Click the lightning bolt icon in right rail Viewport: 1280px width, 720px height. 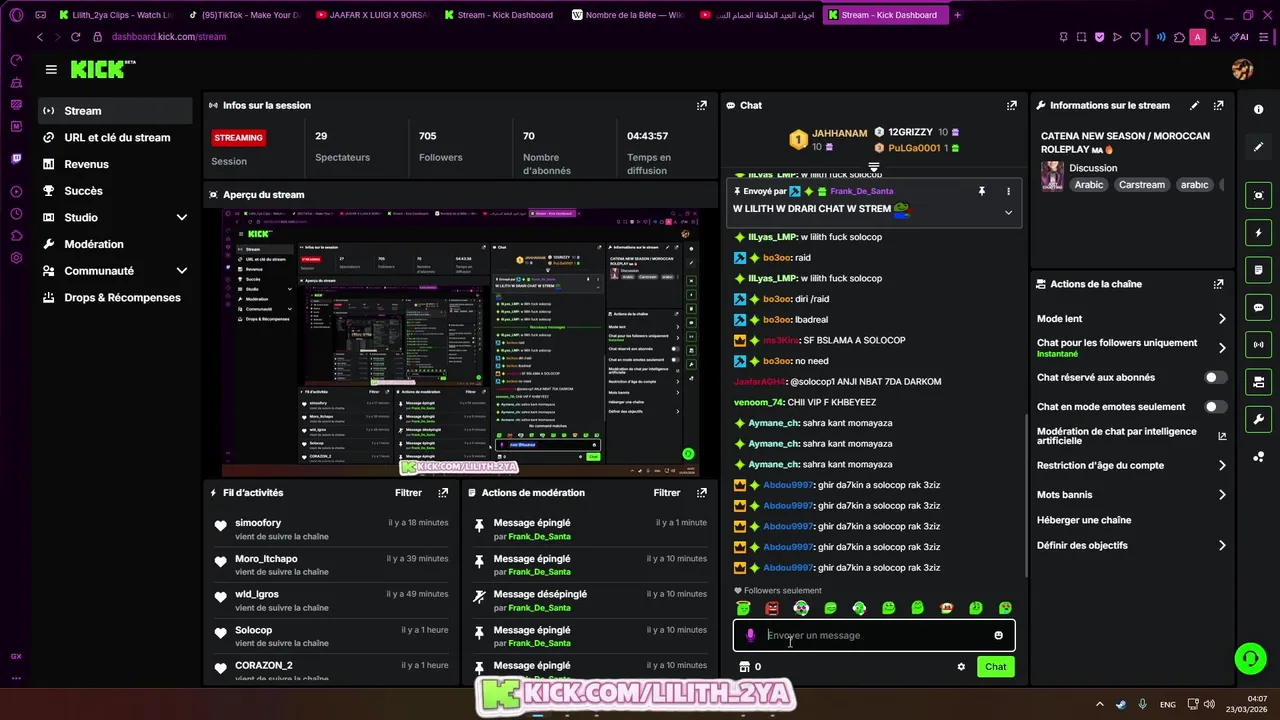tap(1259, 233)
